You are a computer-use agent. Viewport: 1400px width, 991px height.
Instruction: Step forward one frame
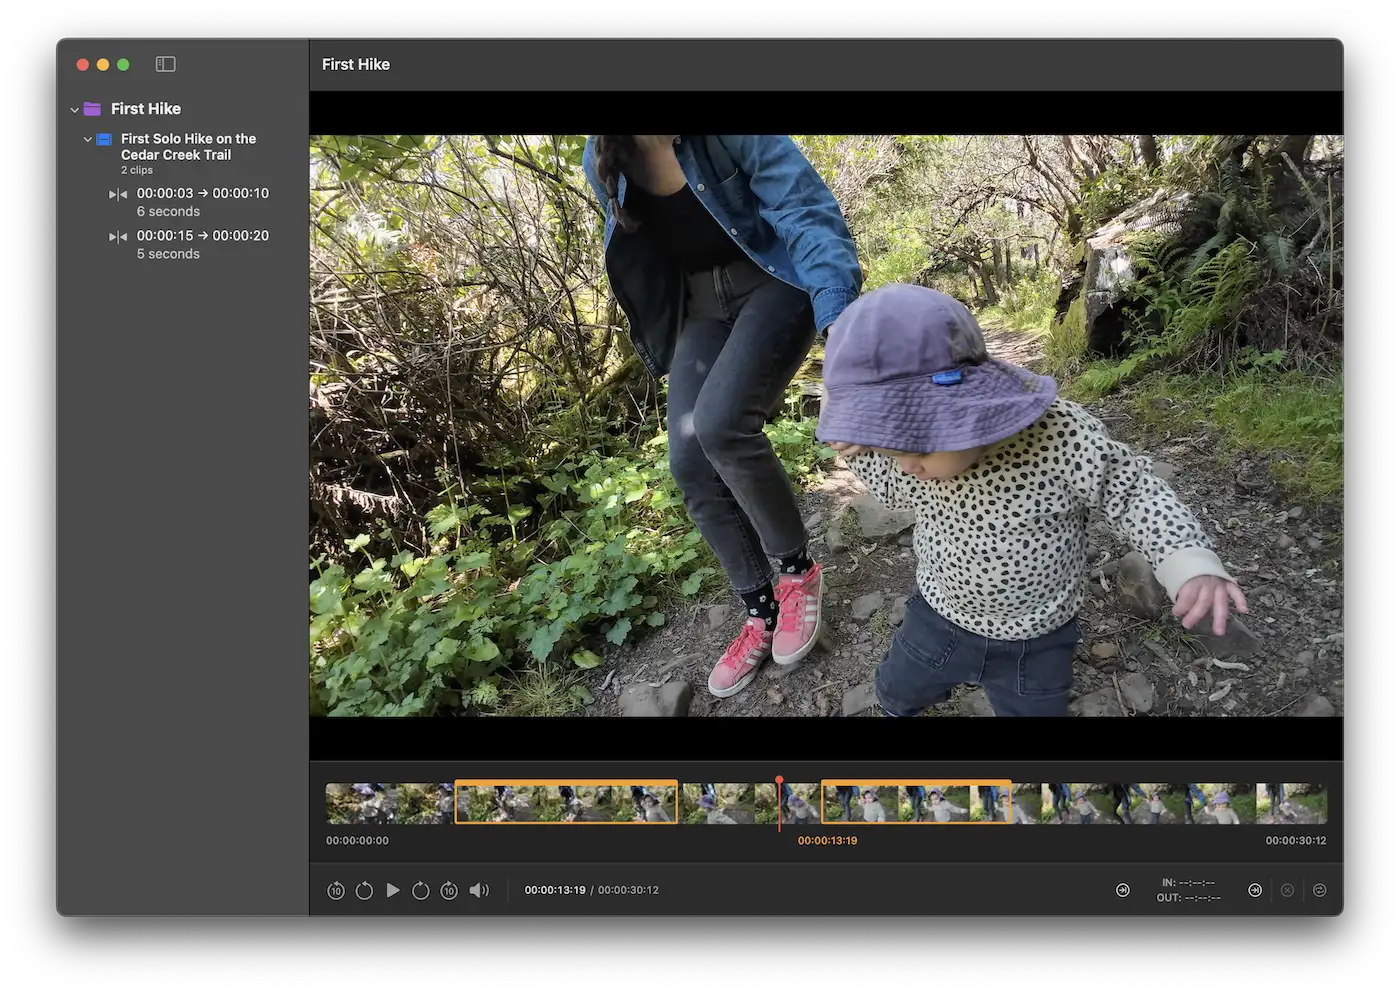[x=421, y=890]
